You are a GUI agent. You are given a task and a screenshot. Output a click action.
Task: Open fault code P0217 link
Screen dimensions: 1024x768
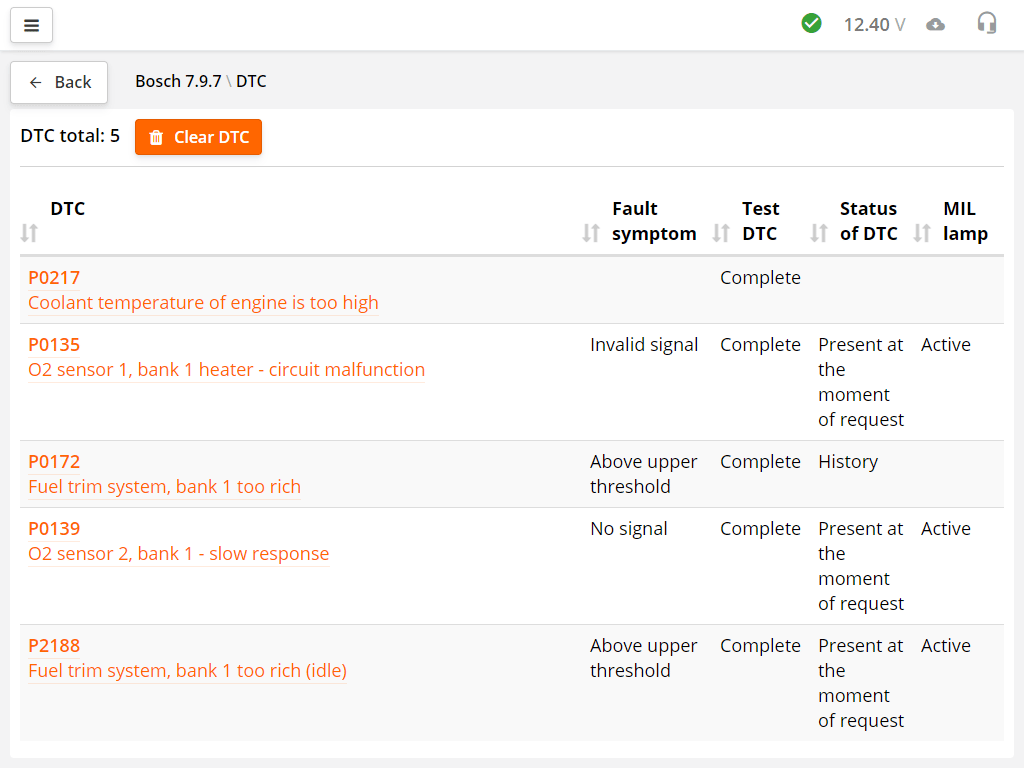click(x=54, y=278)
